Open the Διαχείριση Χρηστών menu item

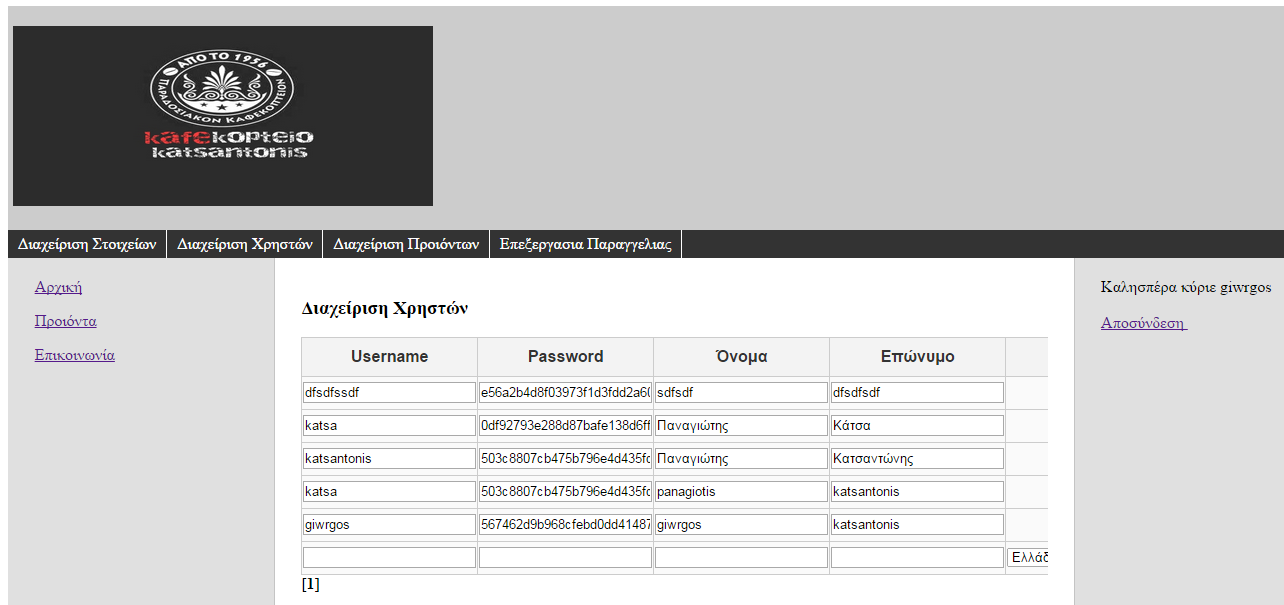245,244
